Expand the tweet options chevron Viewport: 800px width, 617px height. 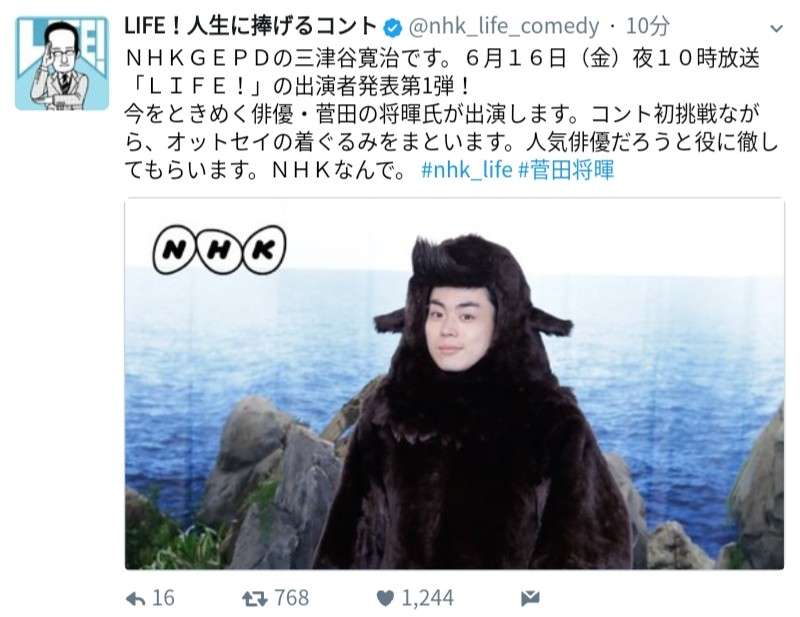tap(776, 29)
